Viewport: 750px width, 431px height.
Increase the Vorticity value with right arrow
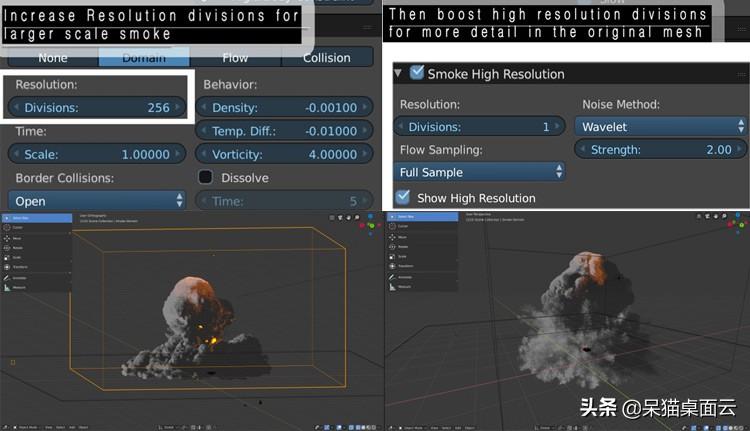coord(365,154)
